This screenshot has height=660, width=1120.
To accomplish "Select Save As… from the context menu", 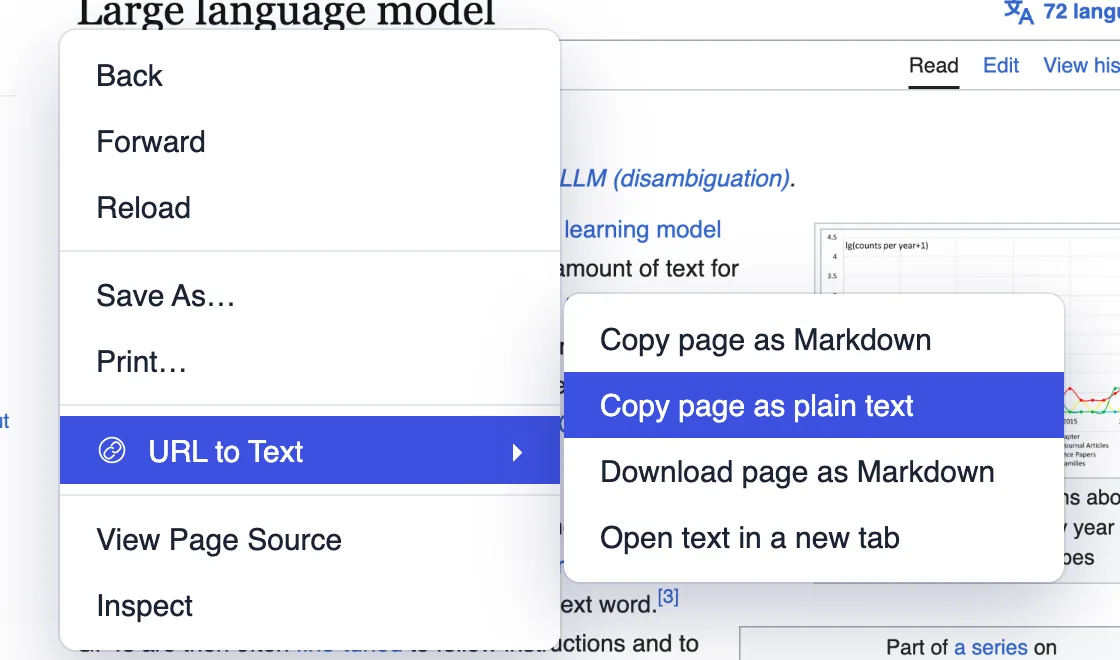I will click(x=310, y=296).
